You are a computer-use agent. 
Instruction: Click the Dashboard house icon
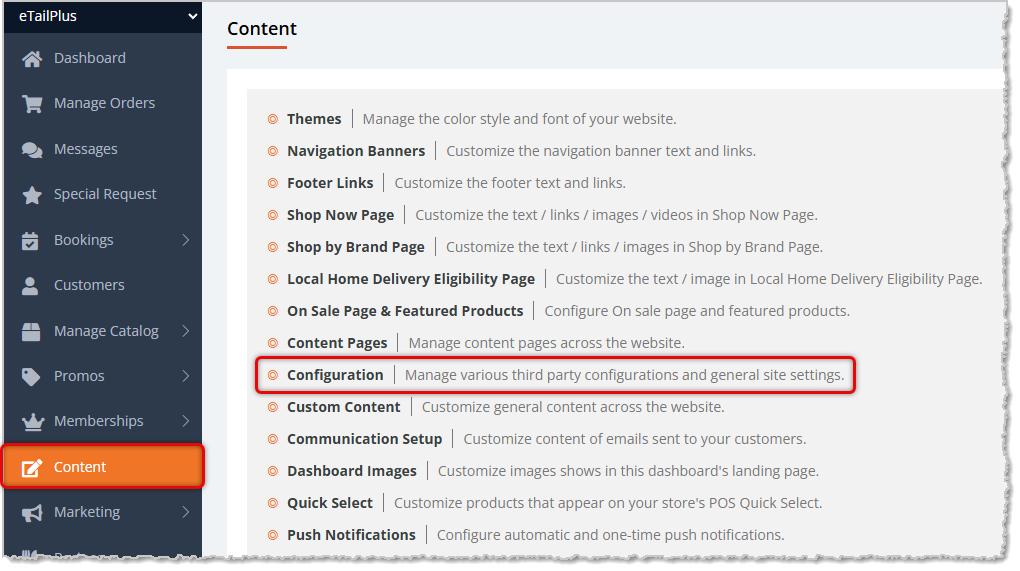coord(31,59)
